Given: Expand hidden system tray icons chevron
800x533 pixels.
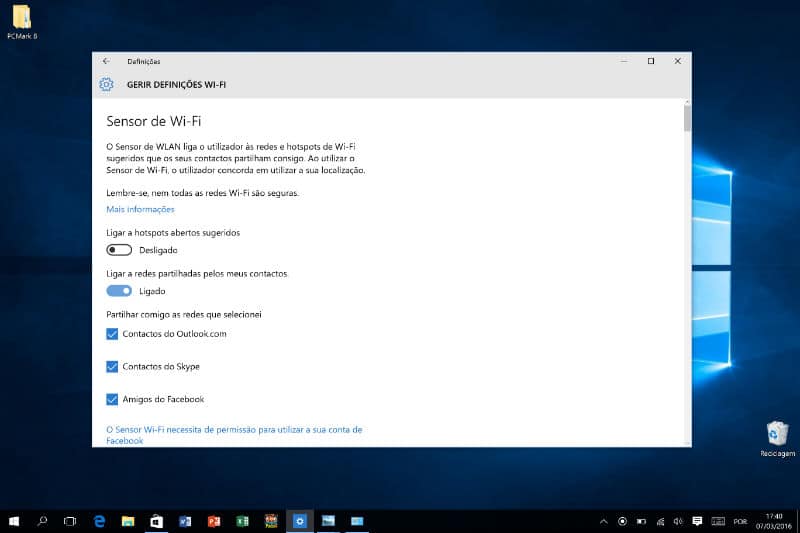Looking at the screenshot, I should coord(603,521).
